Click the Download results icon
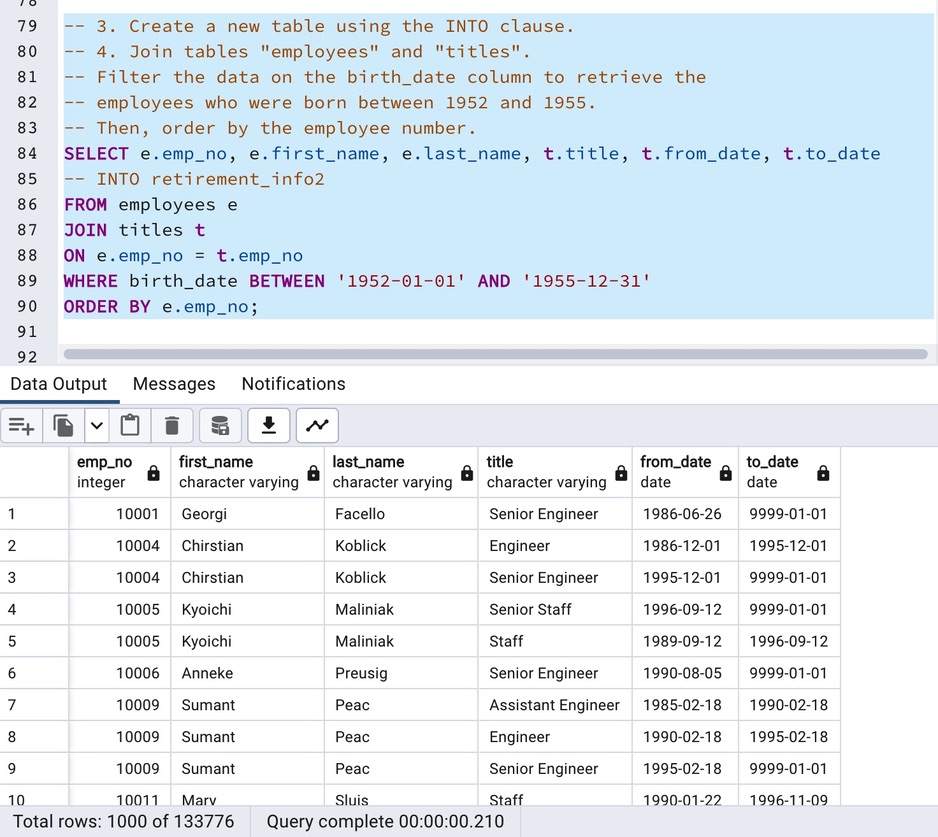Screen dimensions: 938x837 click(x=269, y=426)
